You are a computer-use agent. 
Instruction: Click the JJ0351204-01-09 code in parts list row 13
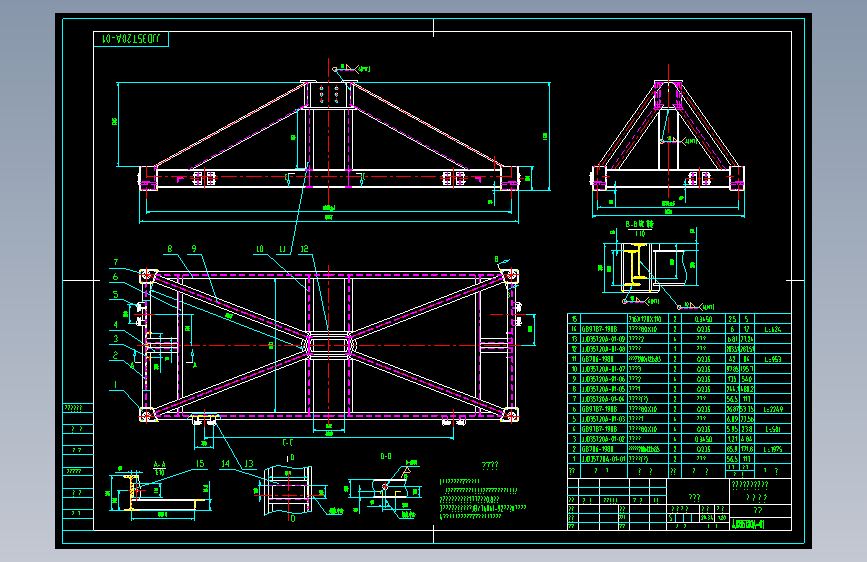click(x=603, y=339)
